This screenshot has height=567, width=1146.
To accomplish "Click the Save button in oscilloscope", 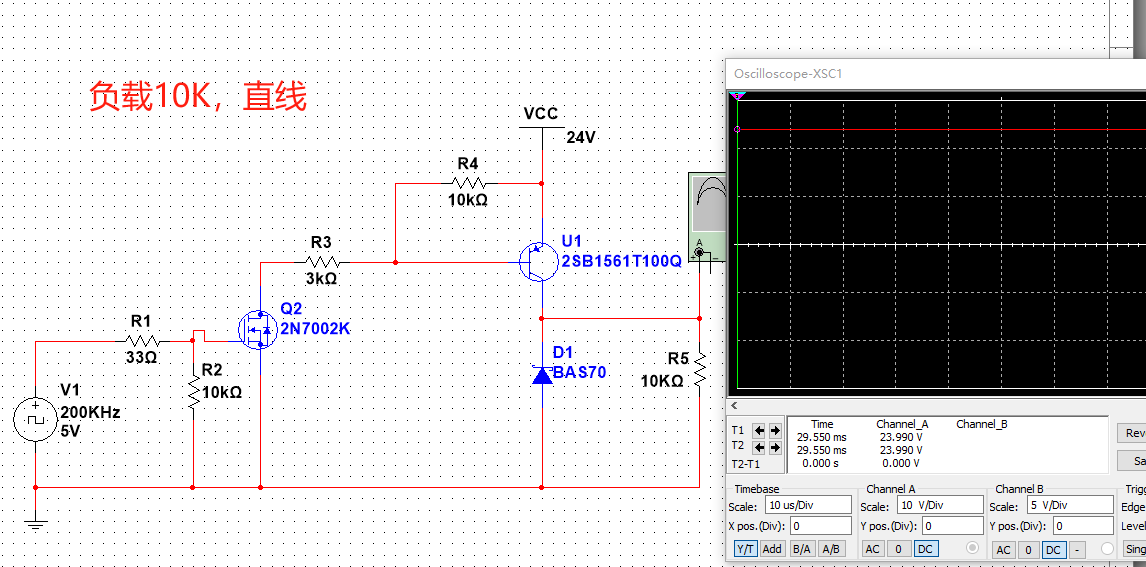I will click(x=1132, y=461).
